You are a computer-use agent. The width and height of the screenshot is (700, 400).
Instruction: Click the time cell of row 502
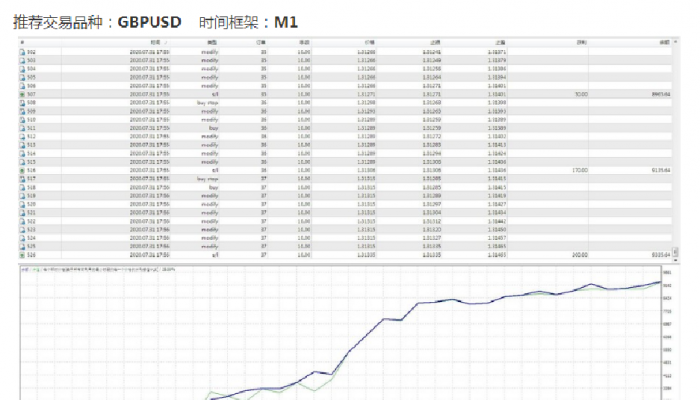[x=150, y=52]
